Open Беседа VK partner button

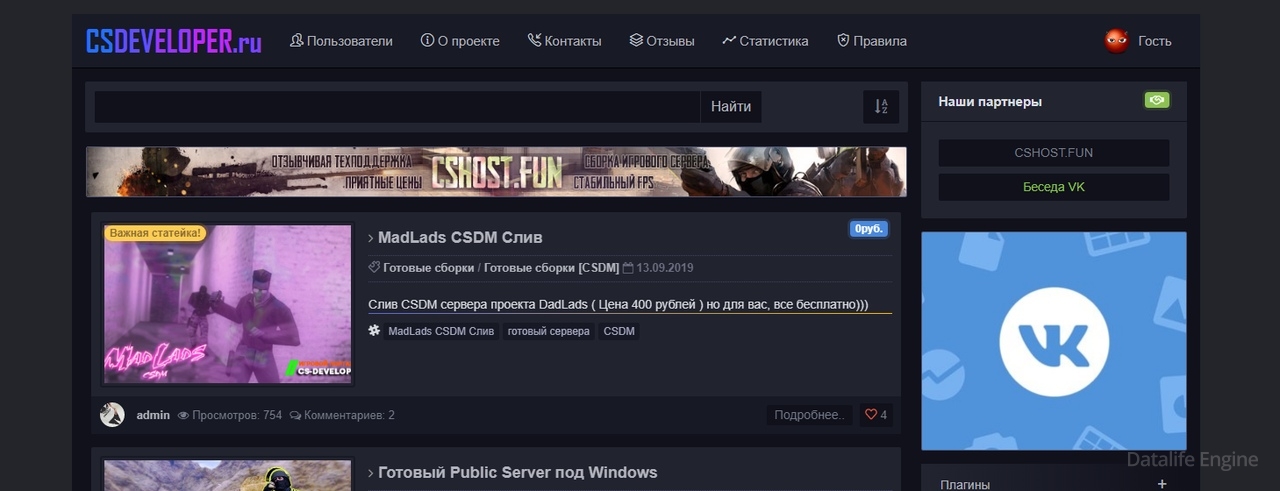(1053, 187)
